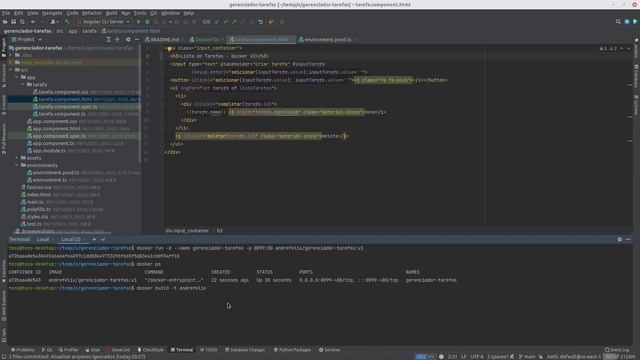Click the tarefa breadcrumb in navigation bar
This screenshot has height=360, width=640.
pyautogui.click(x=89, y=31)
